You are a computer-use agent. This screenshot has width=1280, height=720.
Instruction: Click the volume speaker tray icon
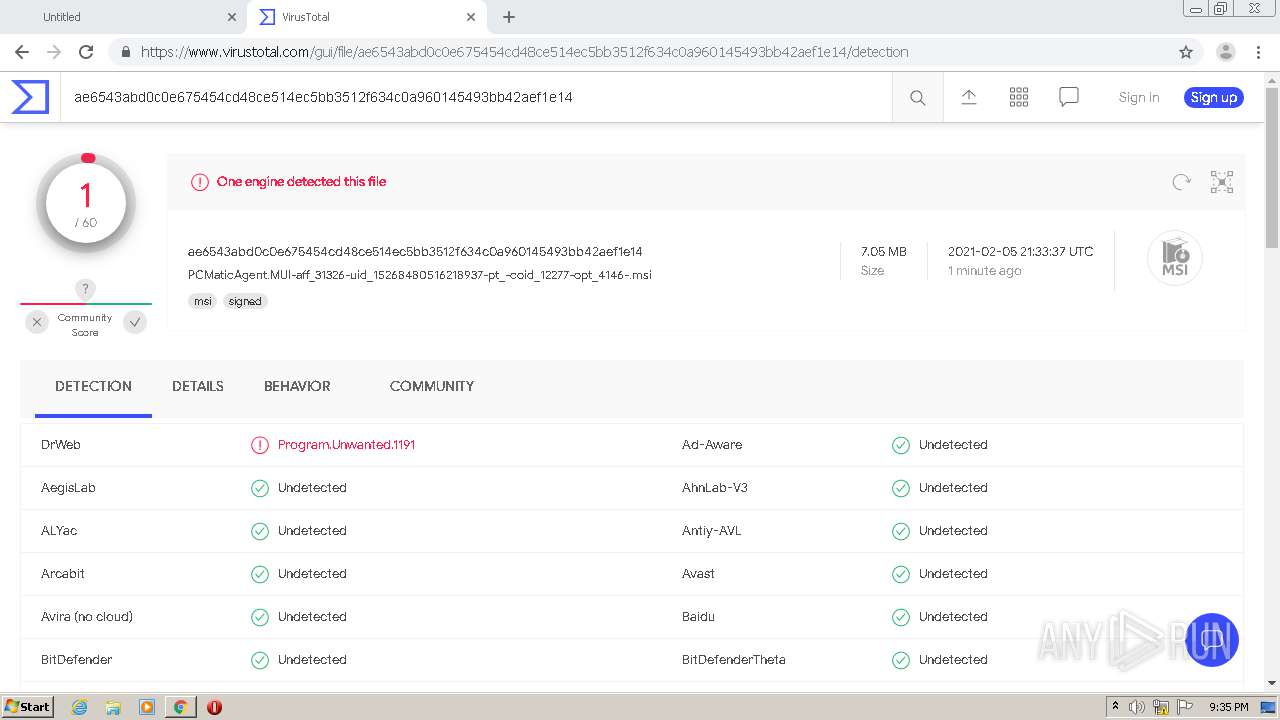pos(1137,707)
